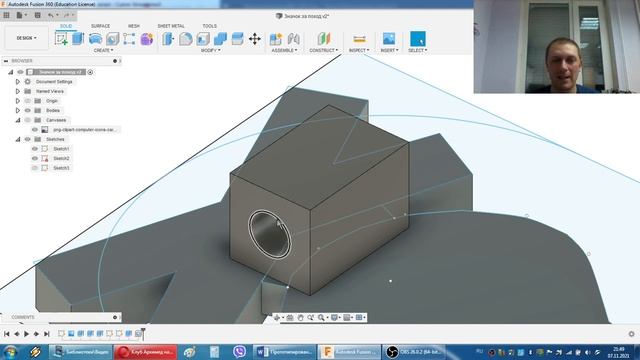
Task: Jump to timeline end
Action: (47, 334)
